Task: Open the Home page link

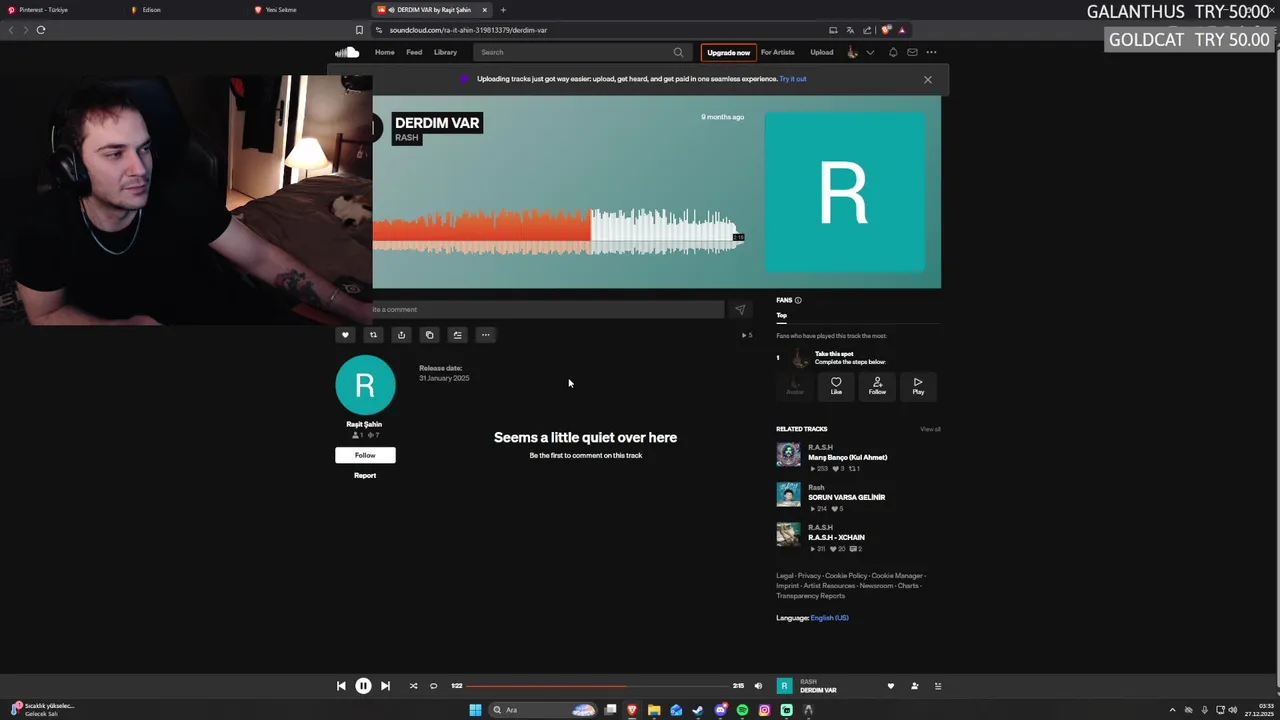Action: (x=384, y=52)
